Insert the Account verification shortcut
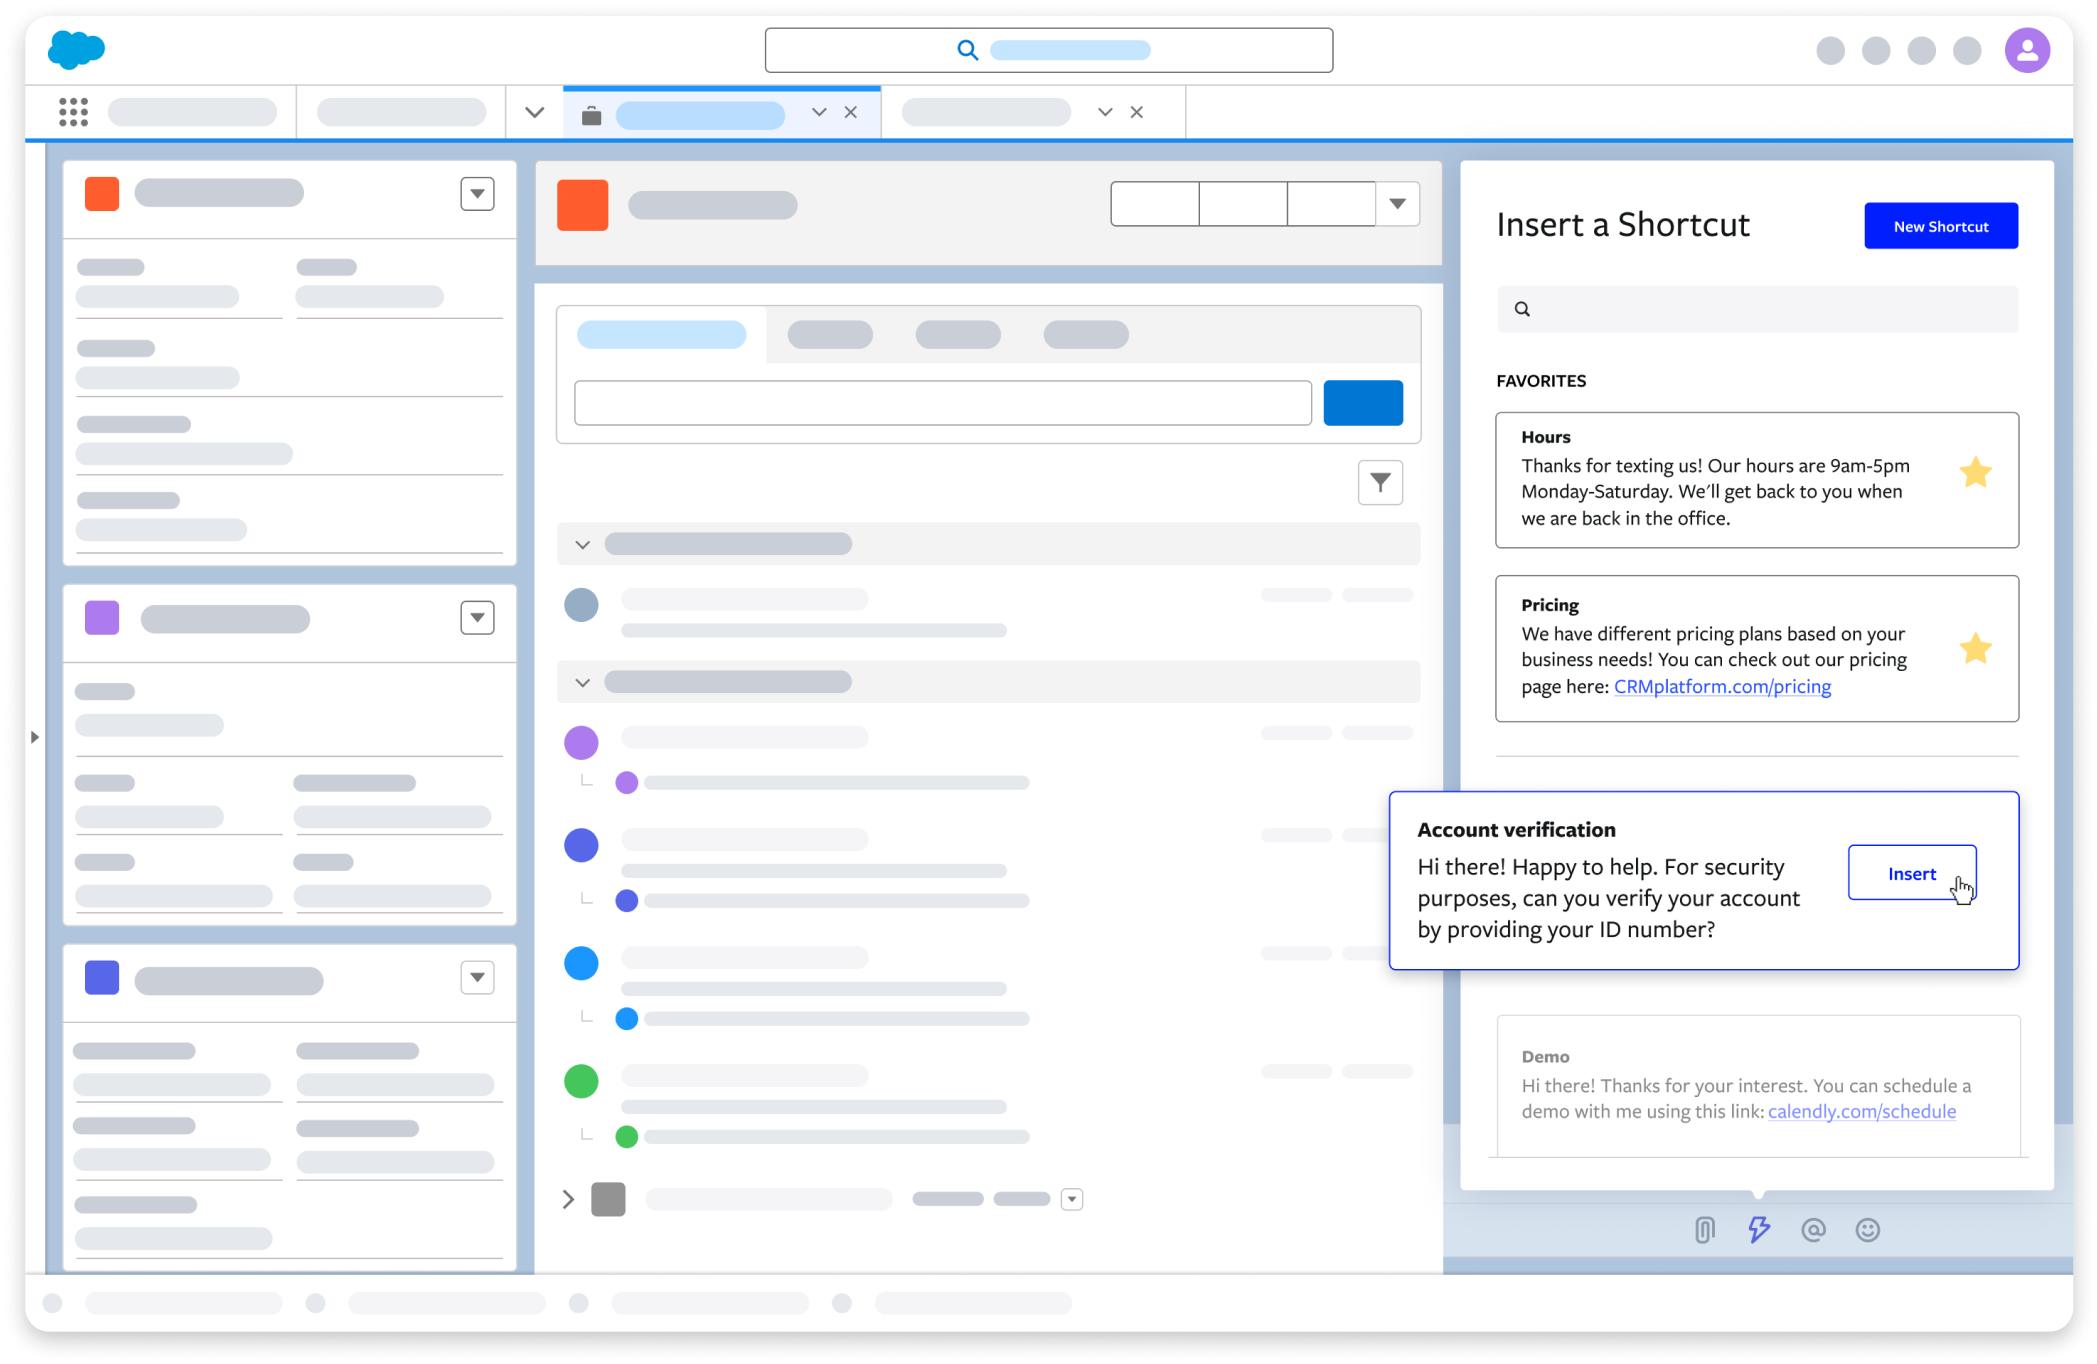 (1911, 872)
